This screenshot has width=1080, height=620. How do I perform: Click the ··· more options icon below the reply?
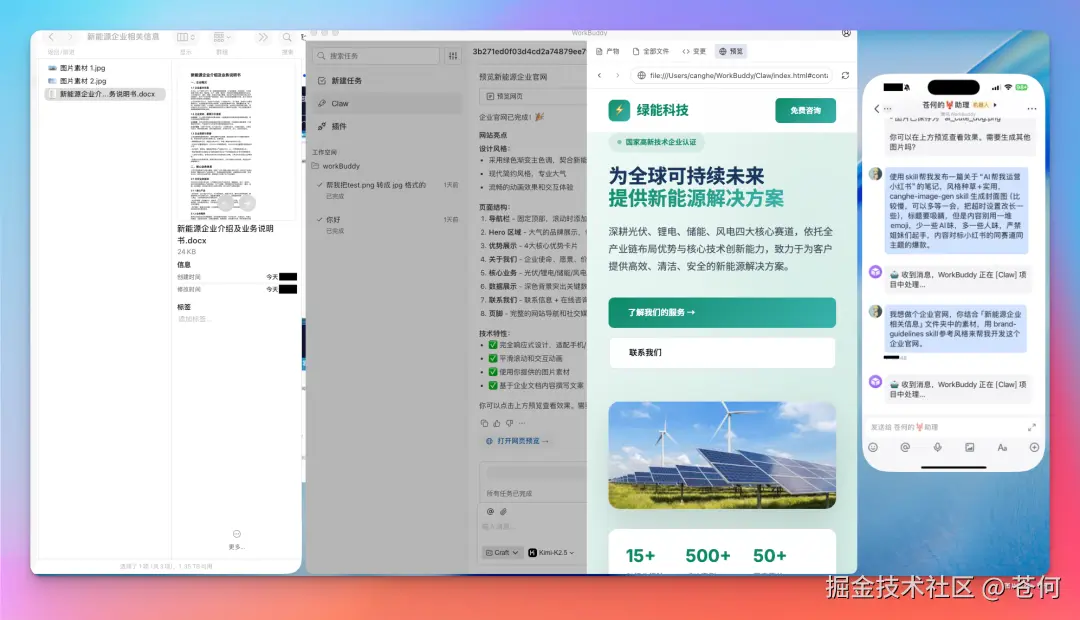point(521,422)
